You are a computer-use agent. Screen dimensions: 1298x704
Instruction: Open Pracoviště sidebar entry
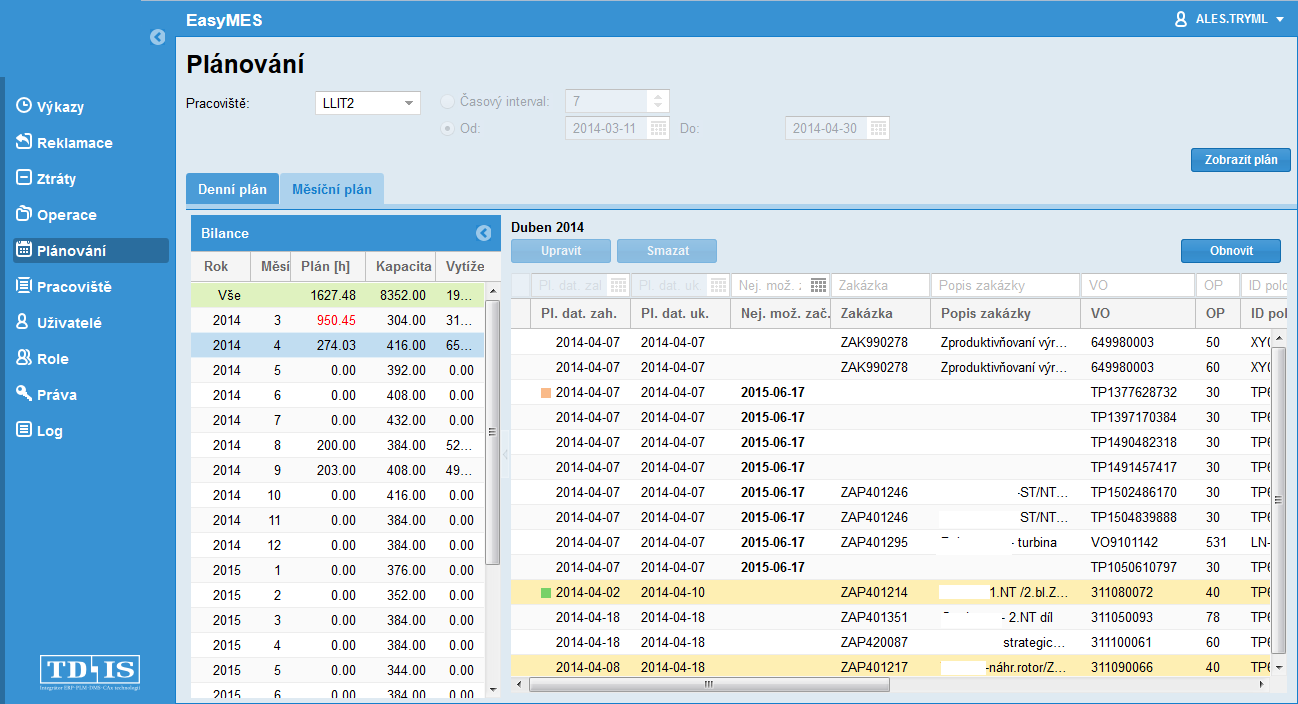point(74,287)
